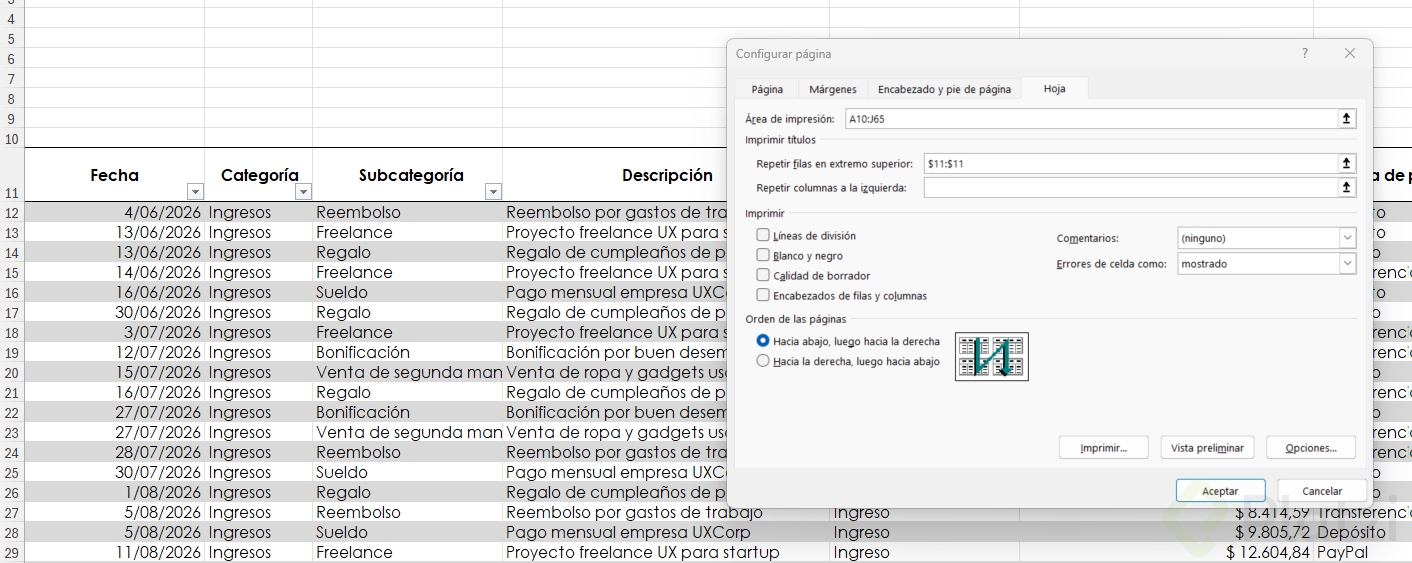This screenshot has height=563, width=1412.
Task: Click date cell 11/08/2026
Action: pos(115,552)
